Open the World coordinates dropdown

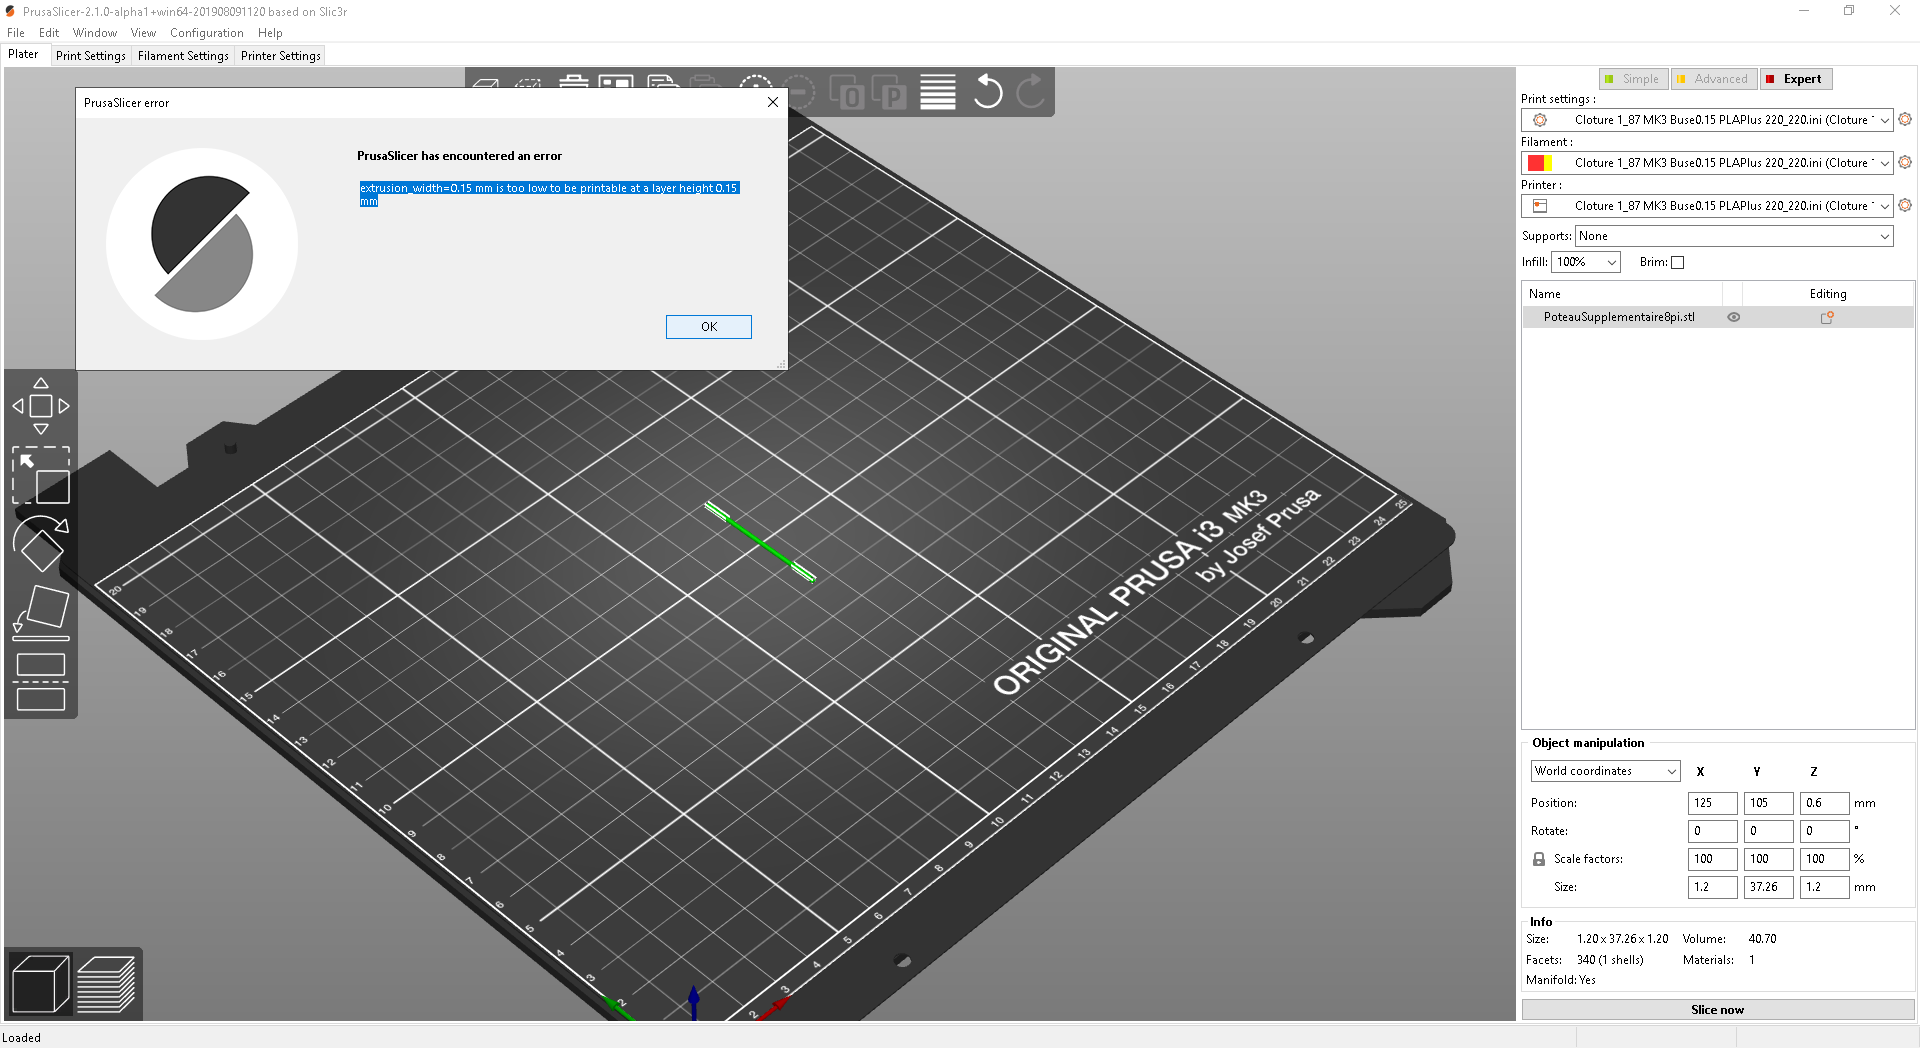point(1605,771)
